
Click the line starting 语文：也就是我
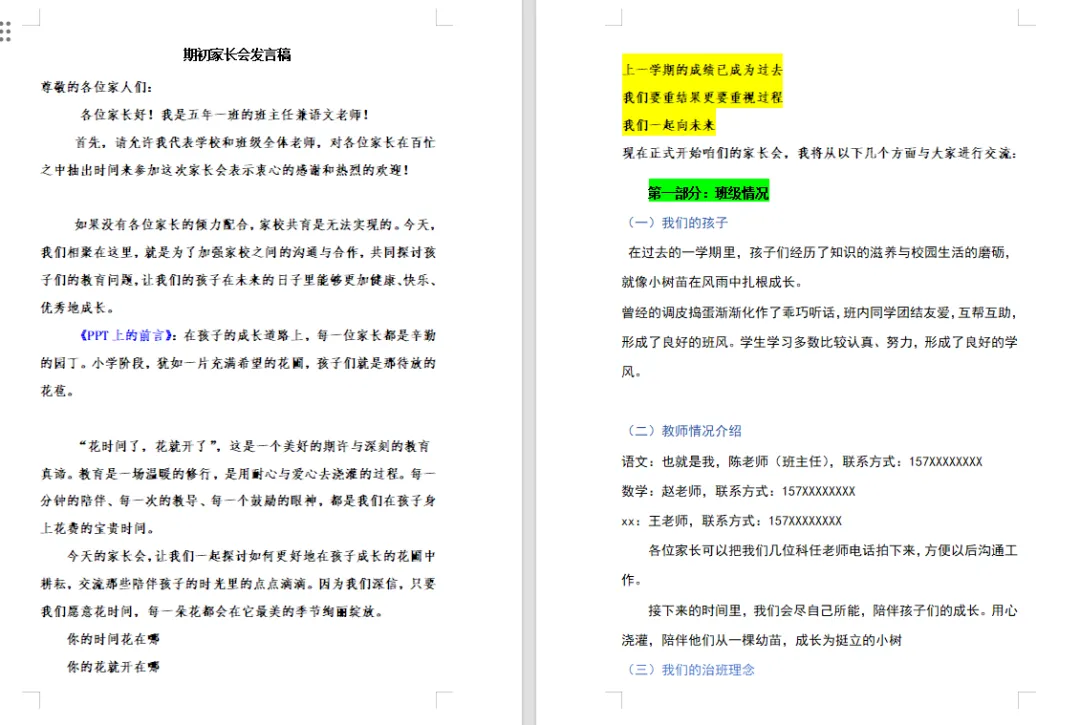pyautogui.click(x=802, y=461)
